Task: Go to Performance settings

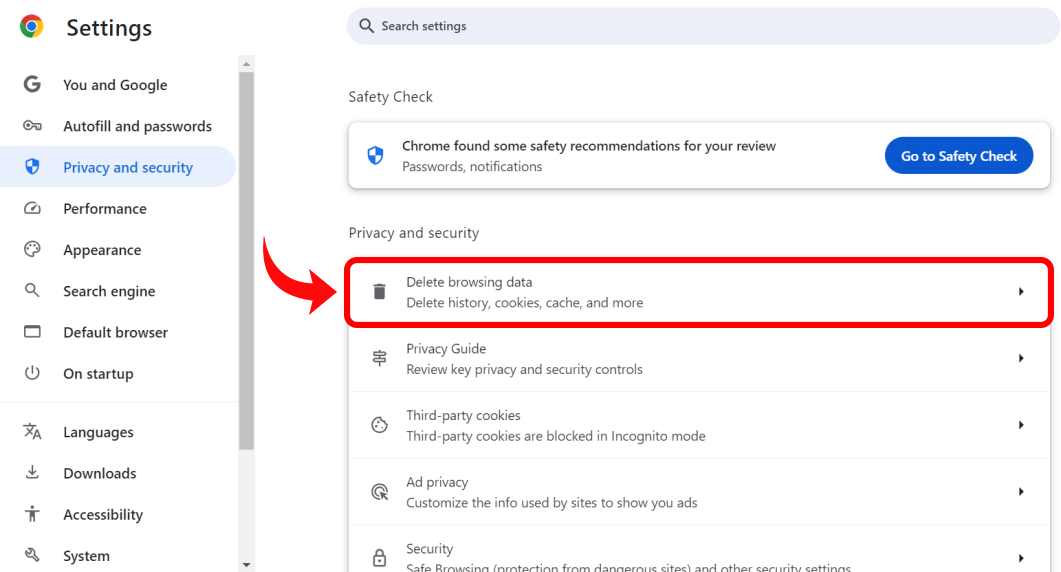Action: click(x=118, y=208)
